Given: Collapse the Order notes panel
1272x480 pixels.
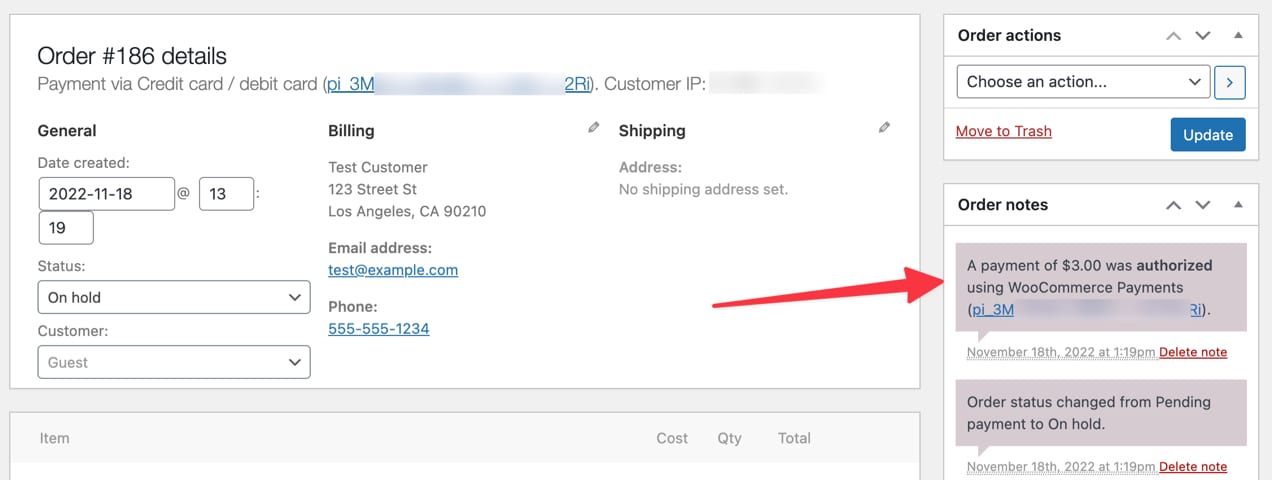Looking at the screenshot, I should click(x=1238, y=205).
